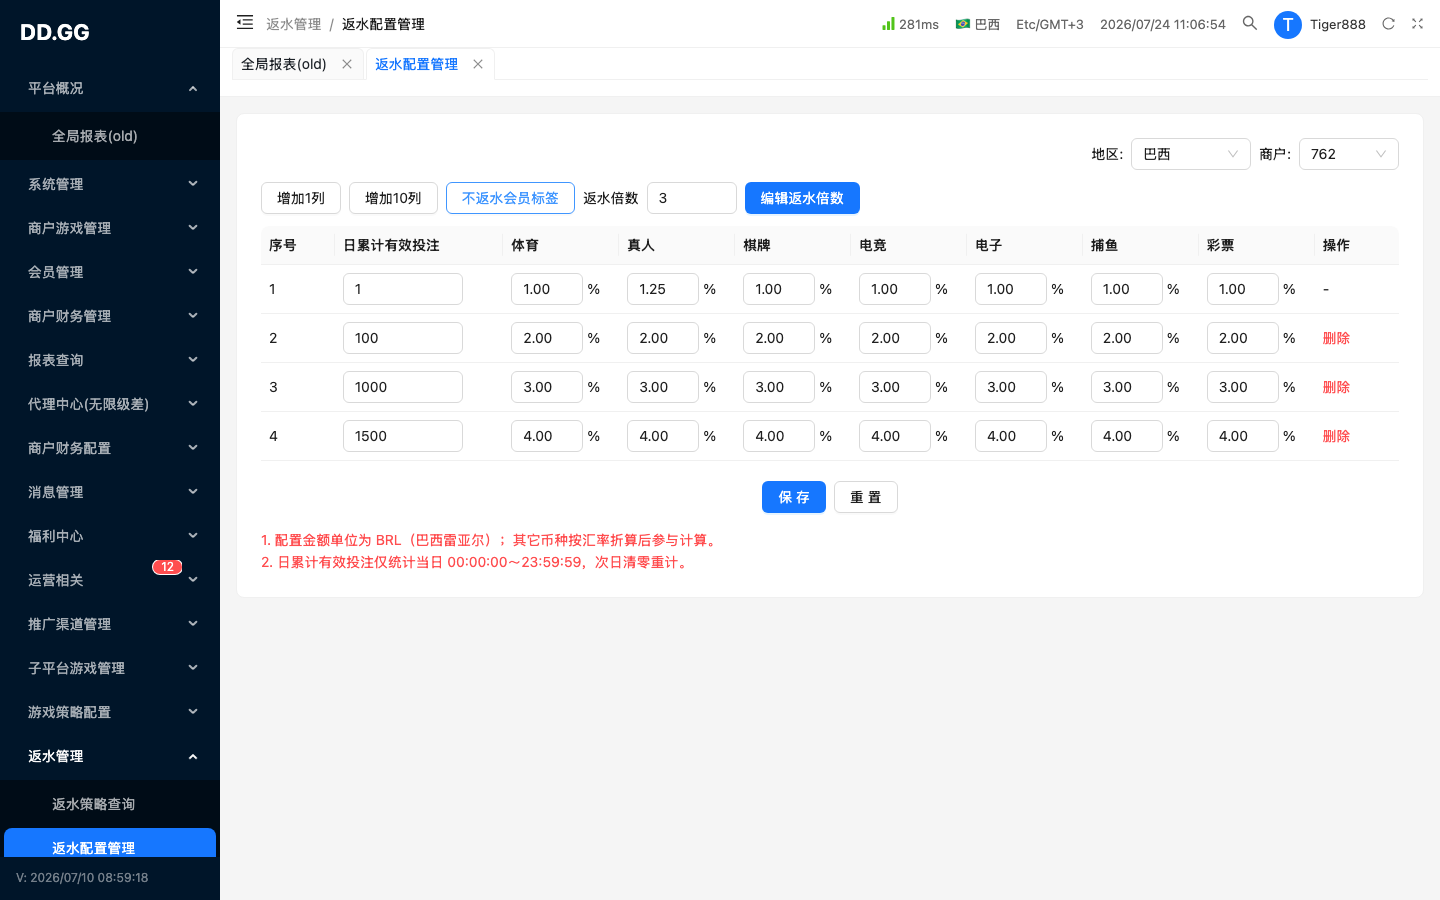Focus row 2 日累计有效投注 input with 100

[x=403, y=338]
